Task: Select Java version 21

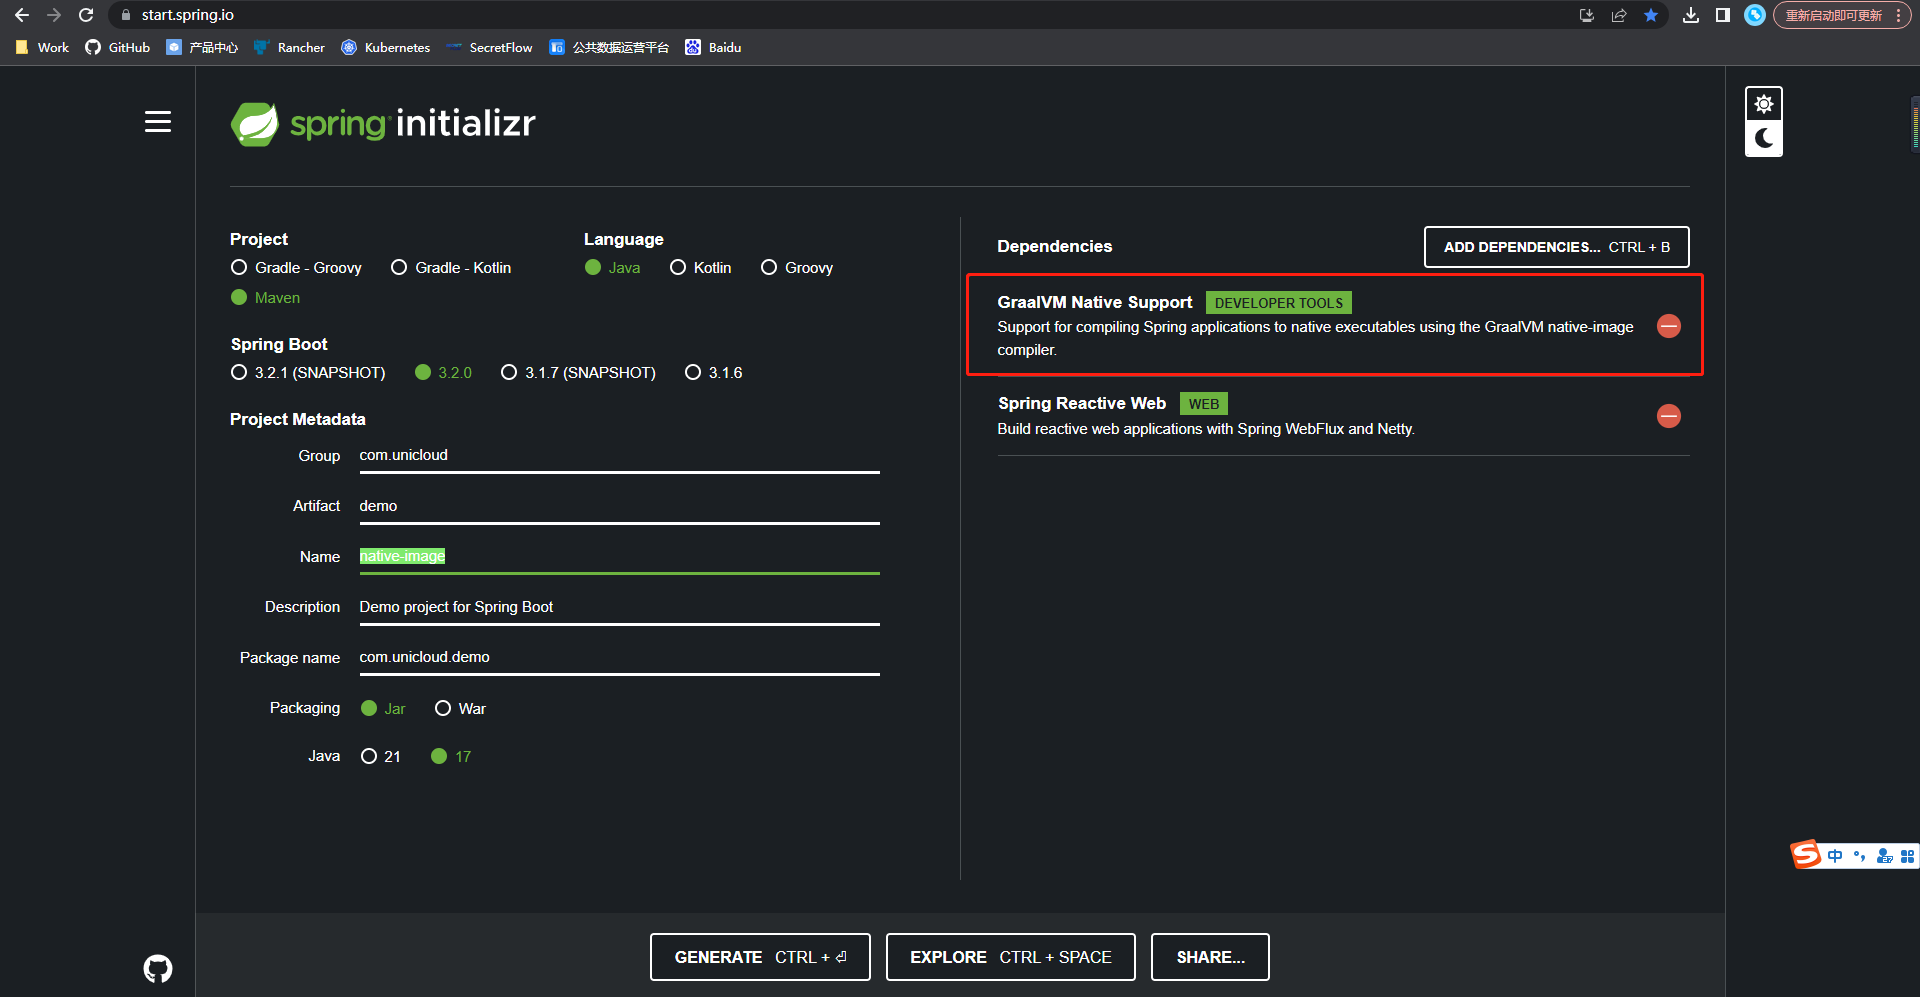Action: coord(381,757)
